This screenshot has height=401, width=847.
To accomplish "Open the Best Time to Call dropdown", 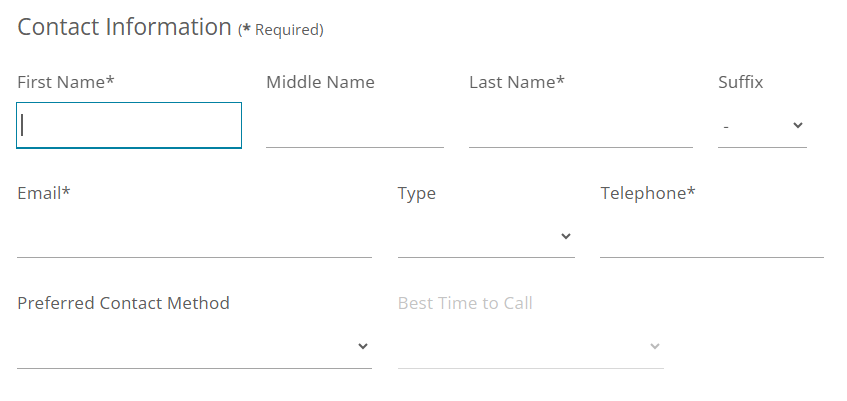I will click(x=530, y=347).
